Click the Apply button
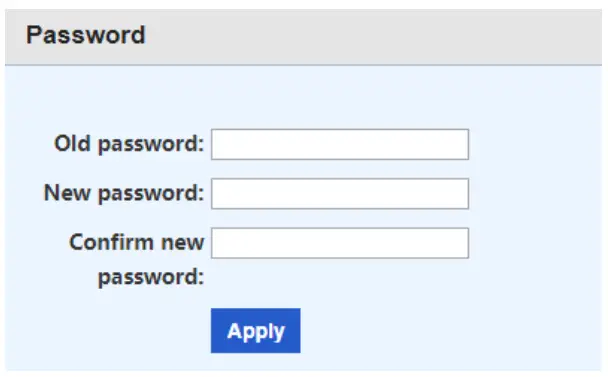The height and width of the screenshot is (377, 608). click(256, 330)
